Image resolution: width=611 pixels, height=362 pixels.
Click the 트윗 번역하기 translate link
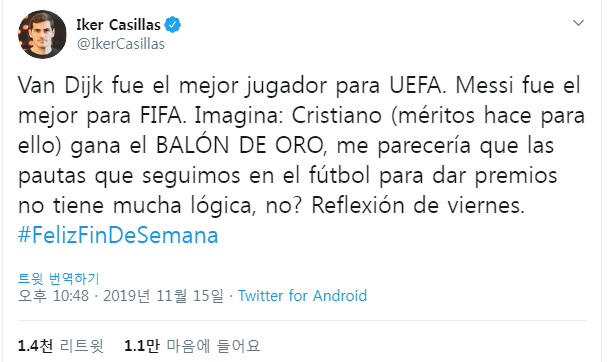(x=59, y=279)
